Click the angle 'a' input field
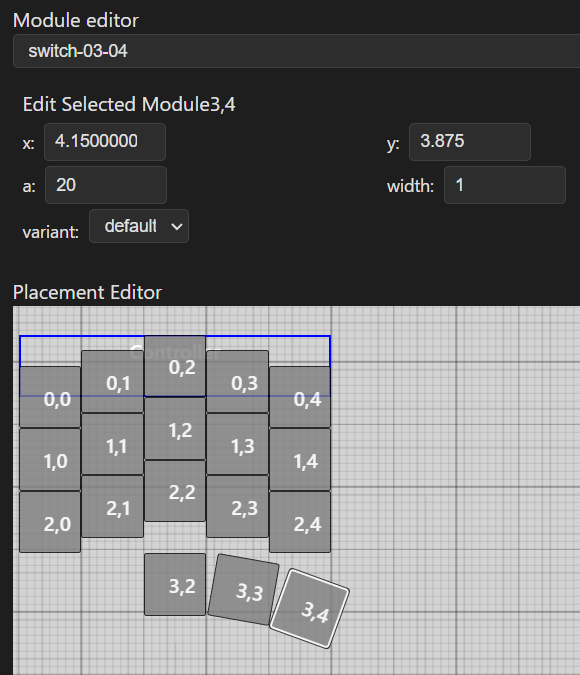The image size is (580, 675). click(105, 185)
